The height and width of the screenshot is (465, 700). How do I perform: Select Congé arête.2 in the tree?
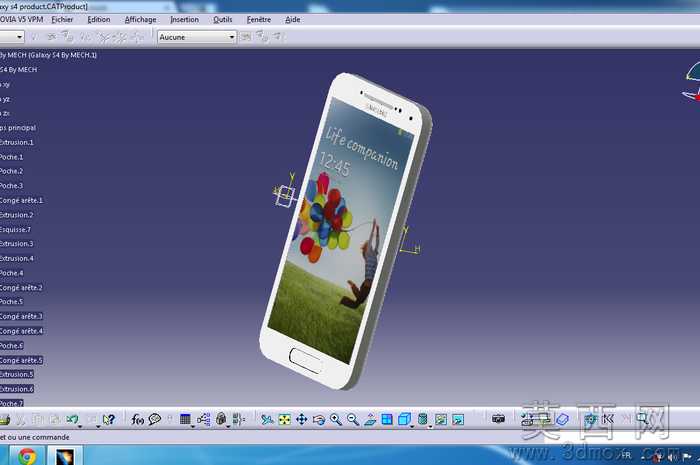pyautogui.click(x=21, y=288)
